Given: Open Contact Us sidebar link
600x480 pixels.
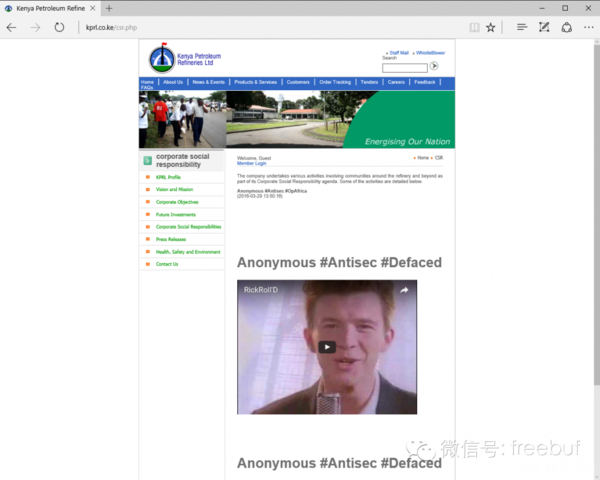Looking at the screenshot, I should 167,264.
